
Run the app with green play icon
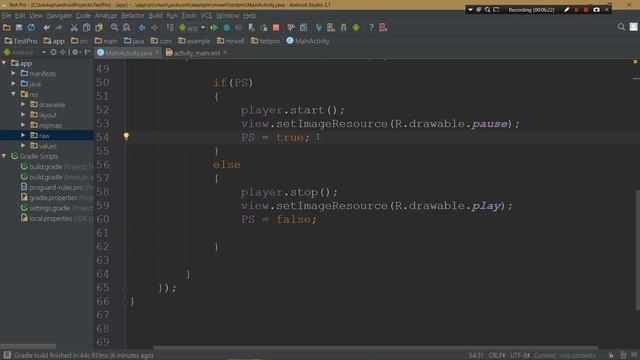pyautogui.click(x=214, y=27)
